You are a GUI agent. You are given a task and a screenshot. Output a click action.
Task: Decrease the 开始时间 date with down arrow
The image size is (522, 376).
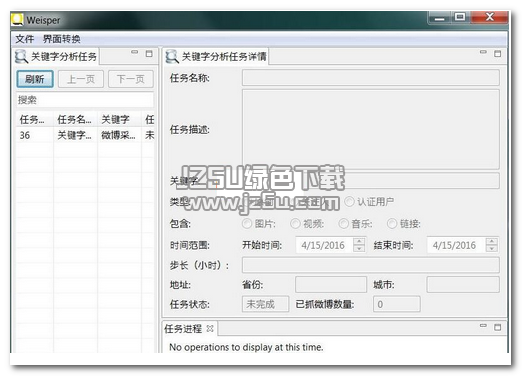[359, 248]
